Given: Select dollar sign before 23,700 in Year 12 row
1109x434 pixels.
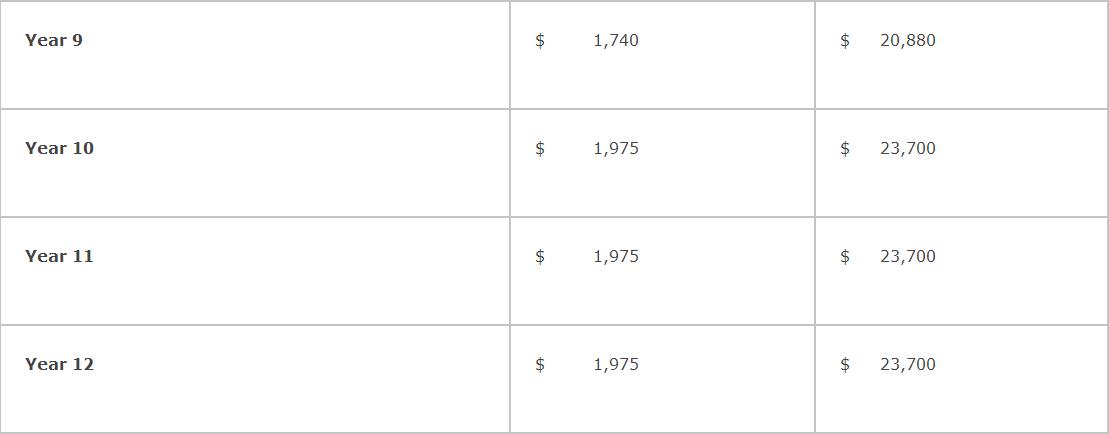Looking at the screenshot, I should (845, 364).
